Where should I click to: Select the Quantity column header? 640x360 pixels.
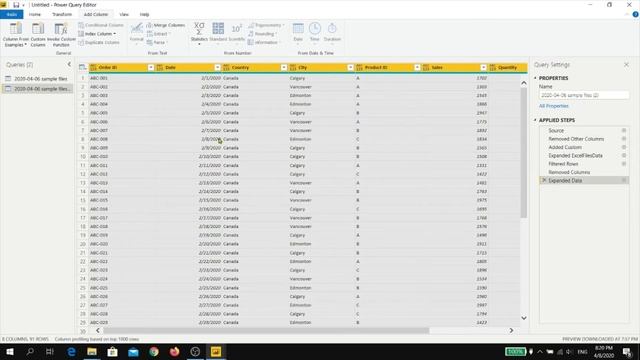(508, 67)
